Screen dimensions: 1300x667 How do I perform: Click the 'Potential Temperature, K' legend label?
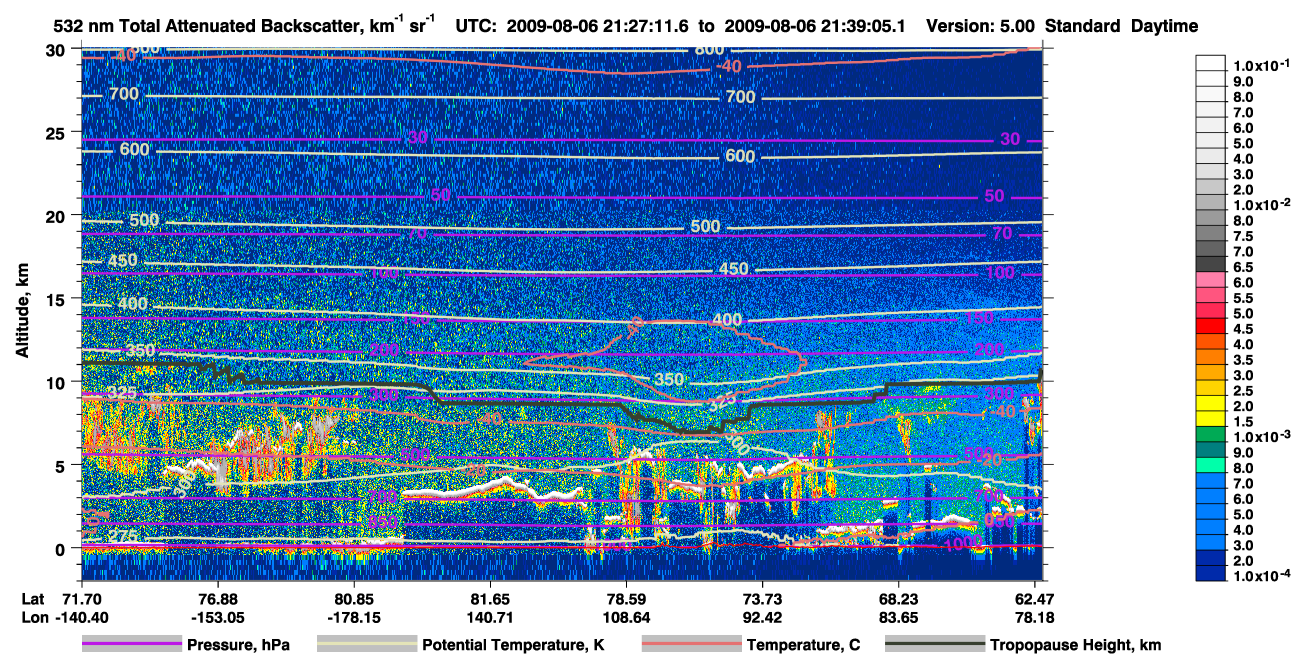coord(513,645)
